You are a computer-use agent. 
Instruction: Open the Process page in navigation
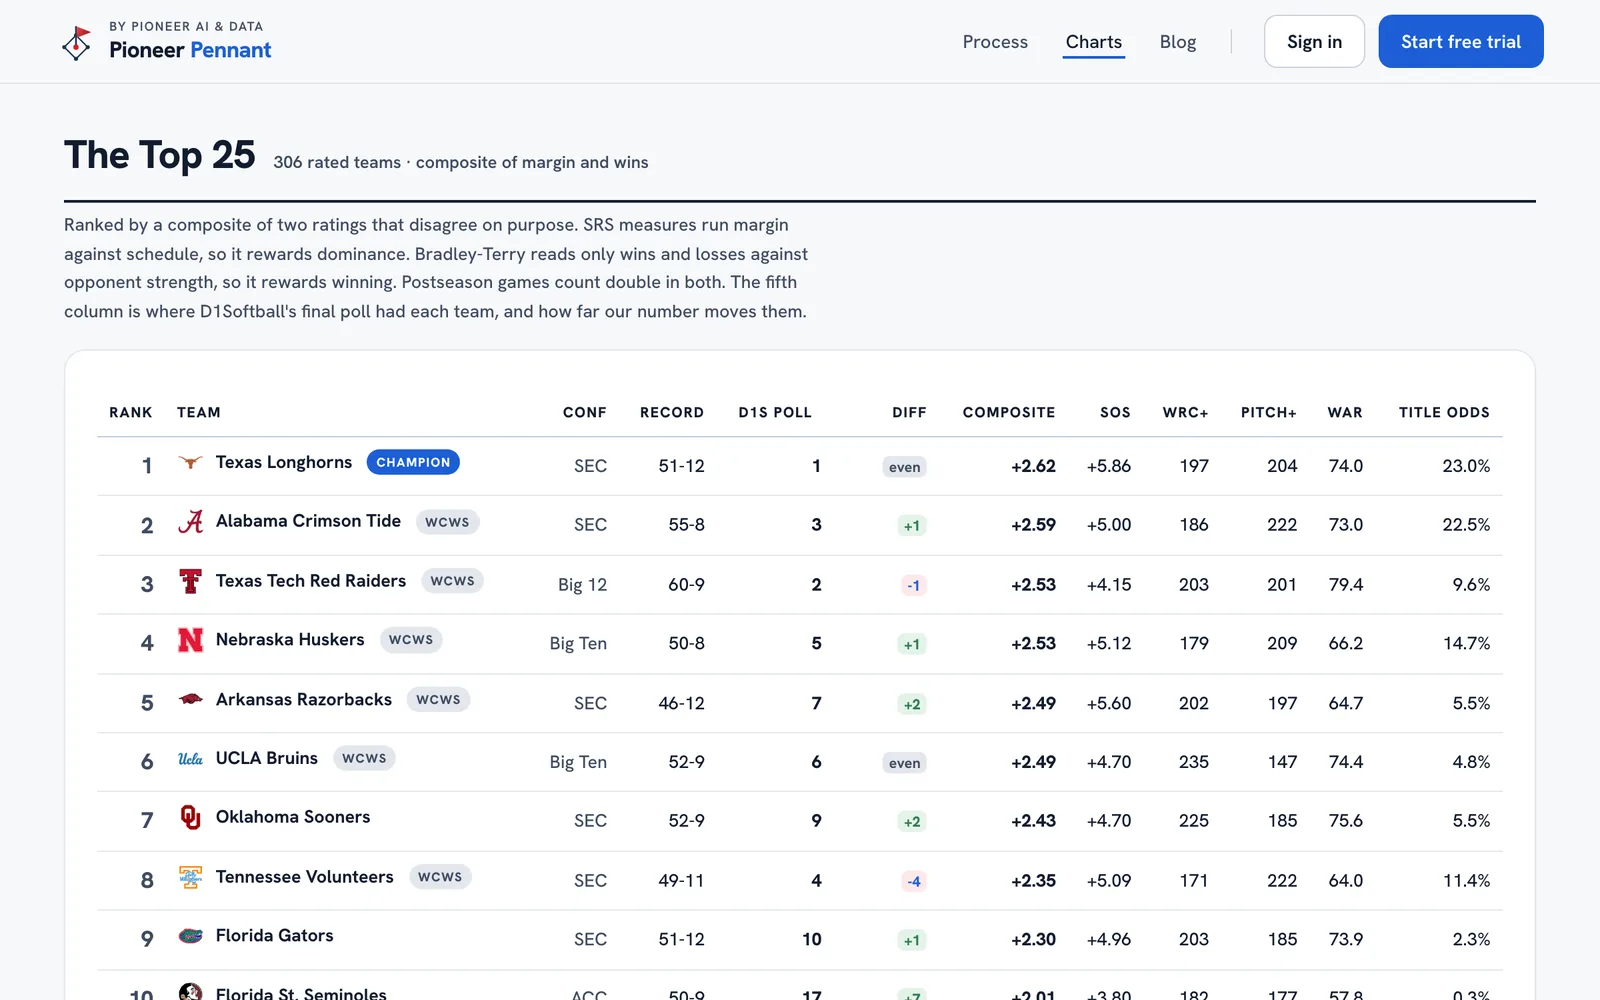click(995, 42)
